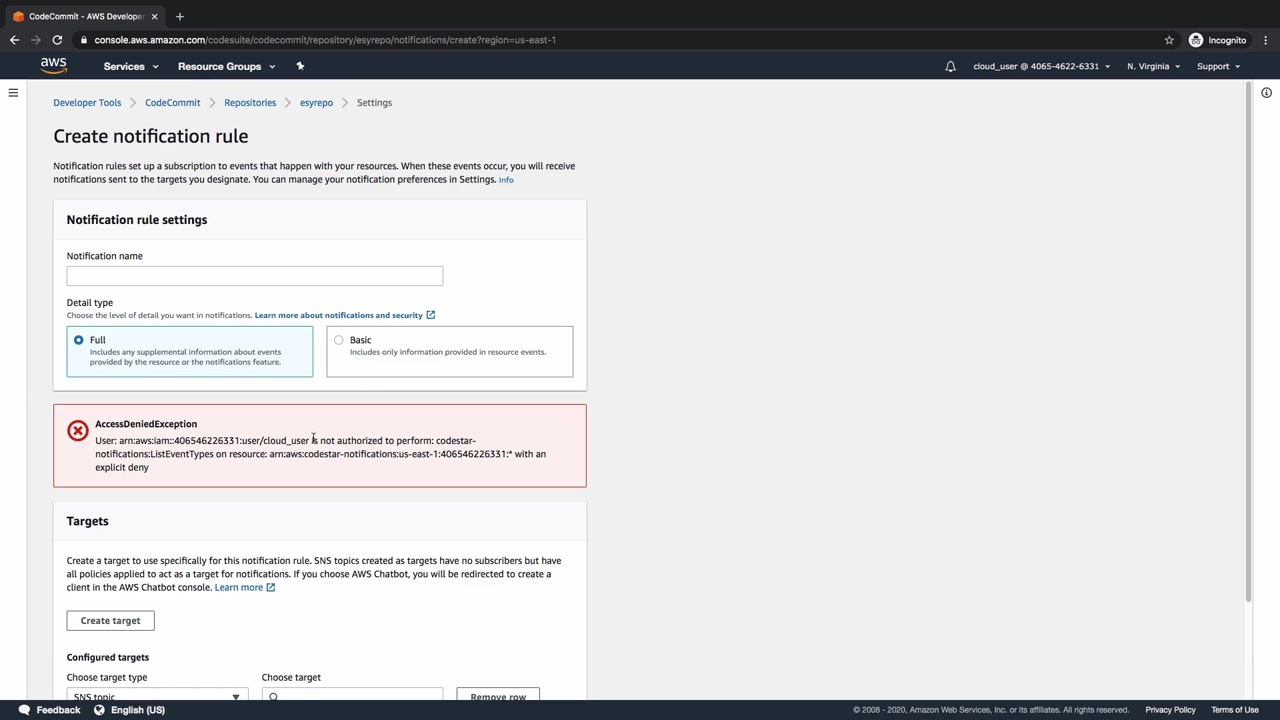1280x720 pixels.
Task: Go back with the browser back arrow
Action: tap(14, 40)
